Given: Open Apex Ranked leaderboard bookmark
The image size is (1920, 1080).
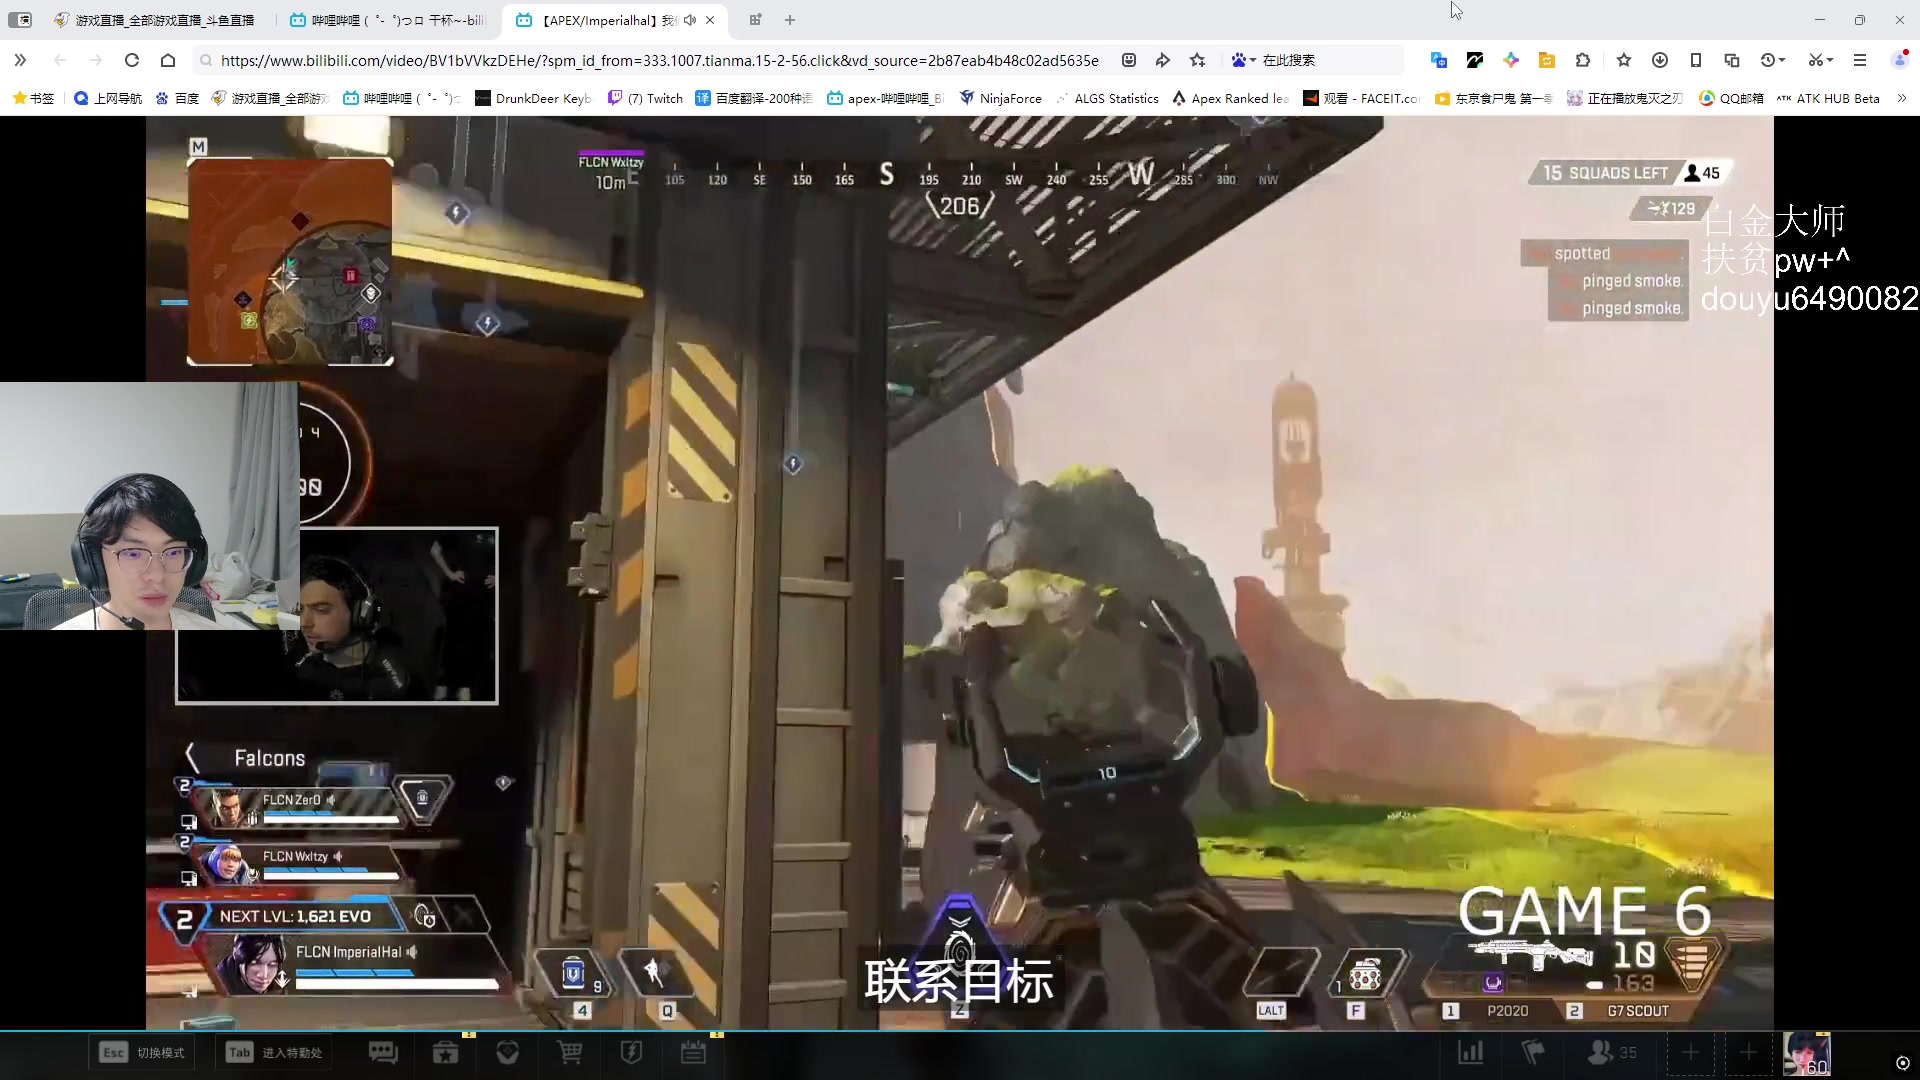Looking at the screenshot, I should point(1230,98).
